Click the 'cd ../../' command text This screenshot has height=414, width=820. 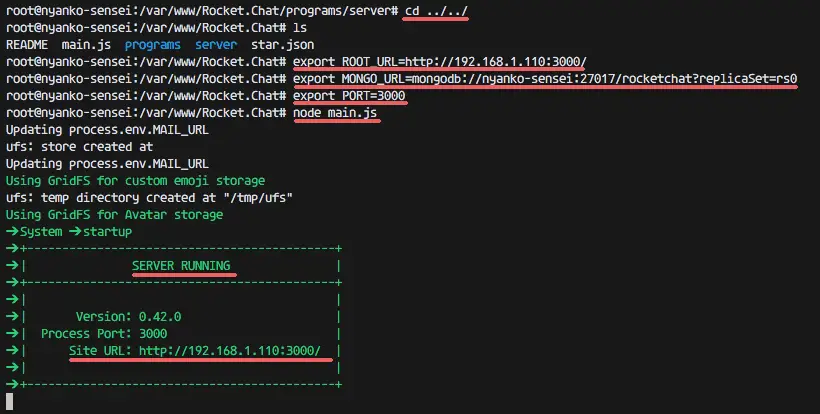coord(436,10)
